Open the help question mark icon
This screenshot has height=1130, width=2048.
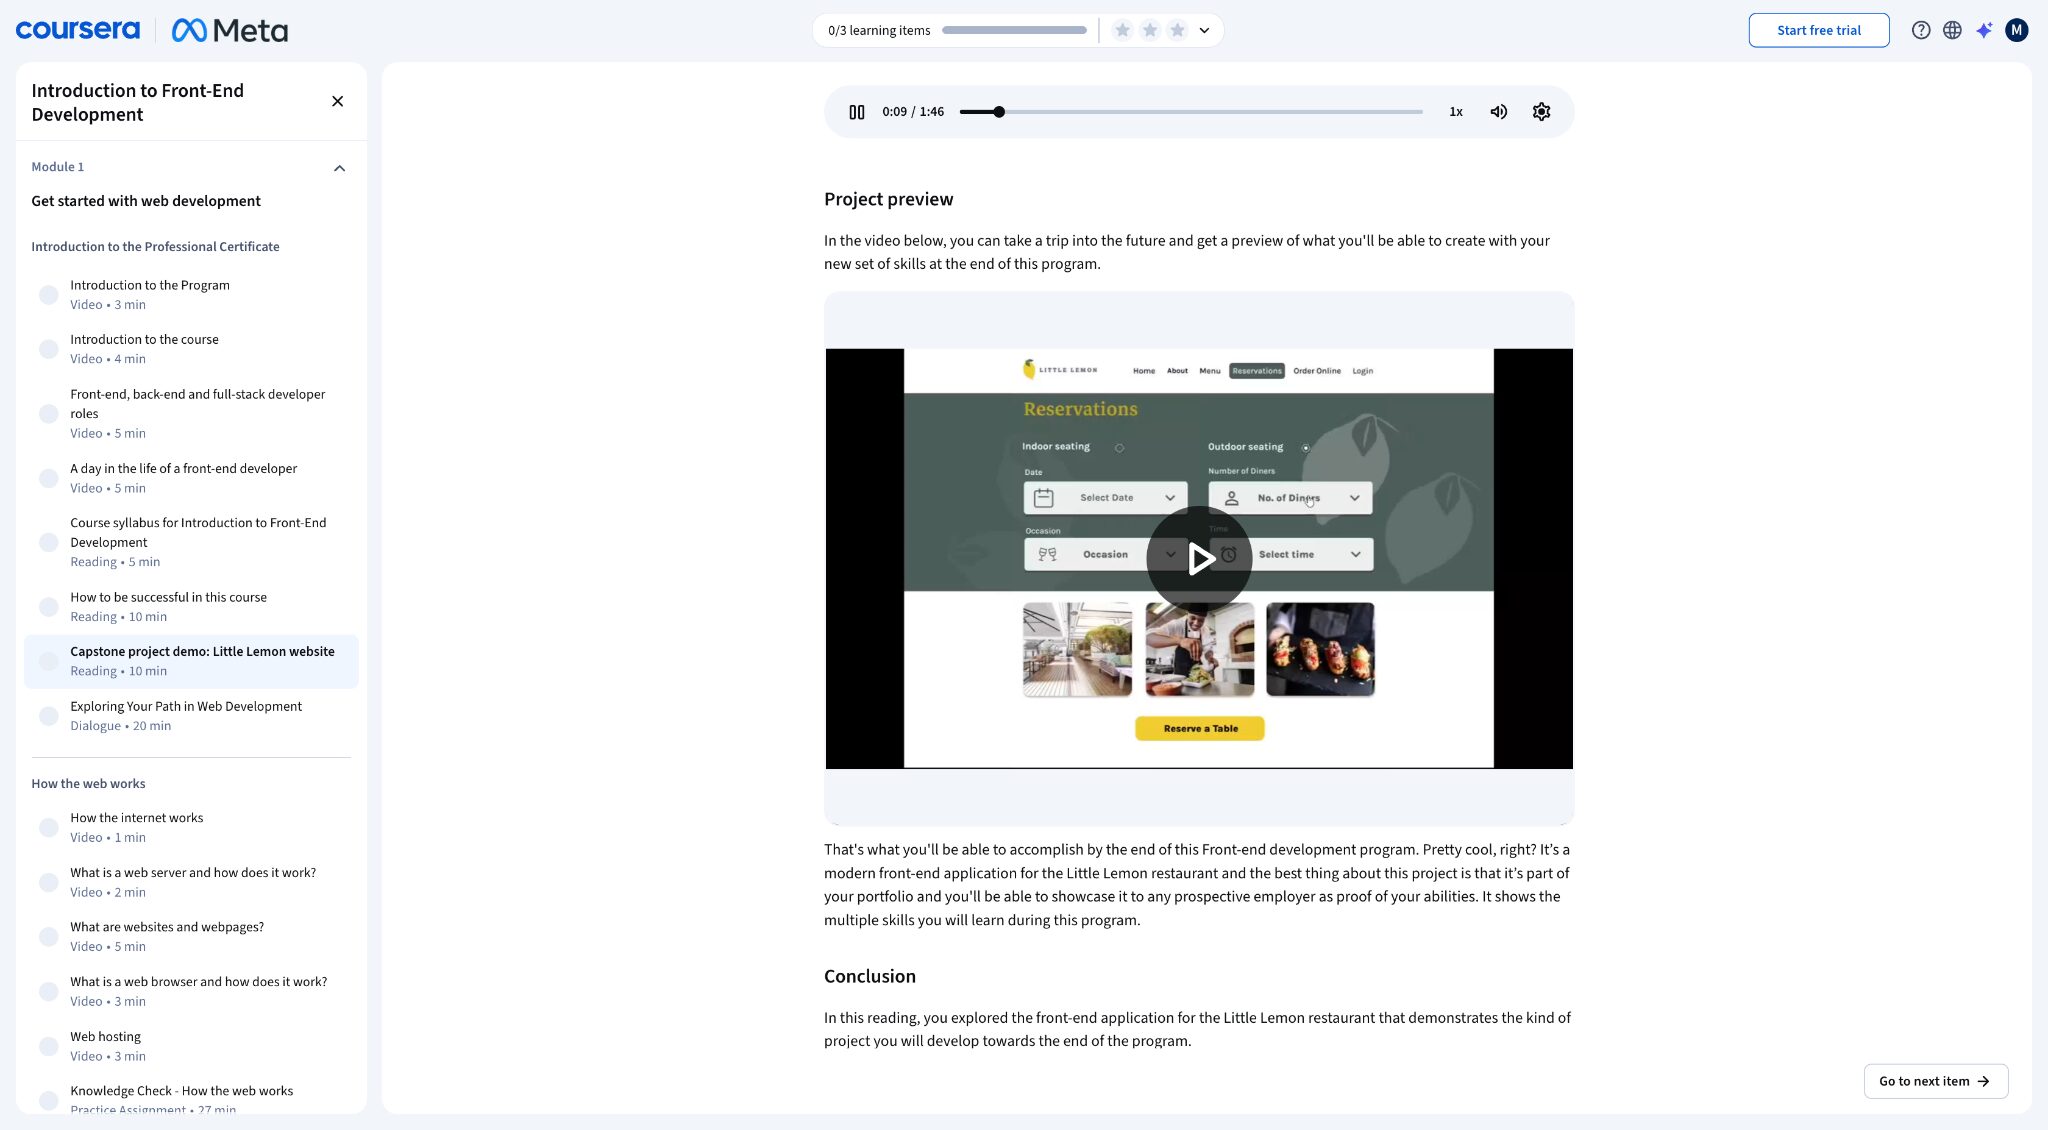(1920, 30)
